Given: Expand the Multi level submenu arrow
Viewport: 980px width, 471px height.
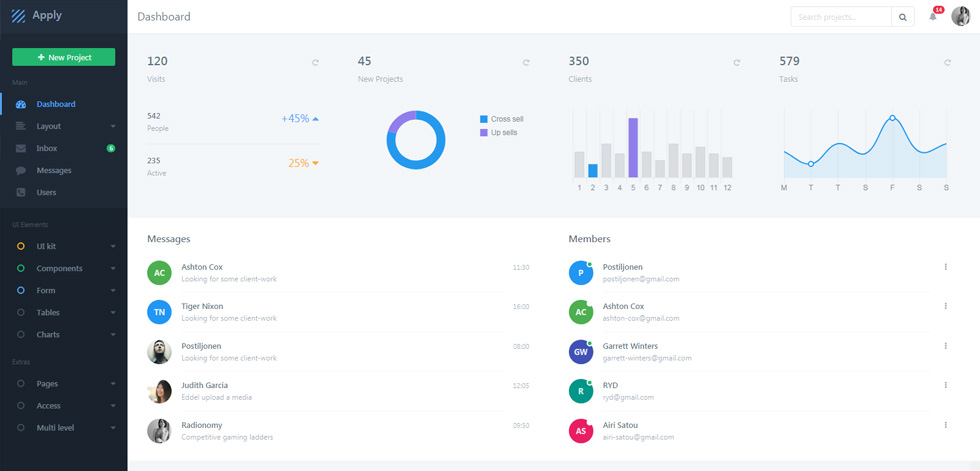Looking at the screenshot, I should click(x=113, y=428).
